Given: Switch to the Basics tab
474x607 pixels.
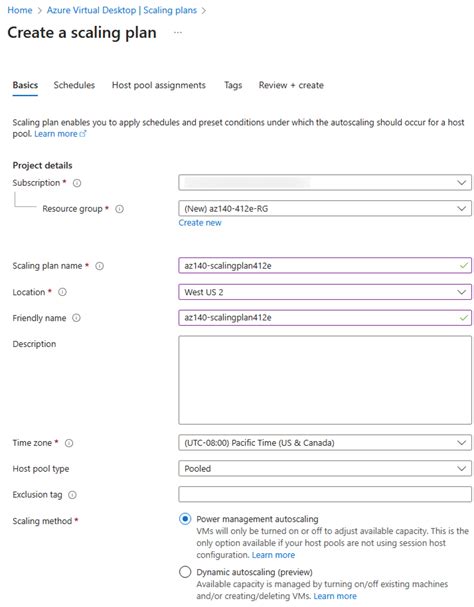Looking at the screenshot, I should 25,85.
